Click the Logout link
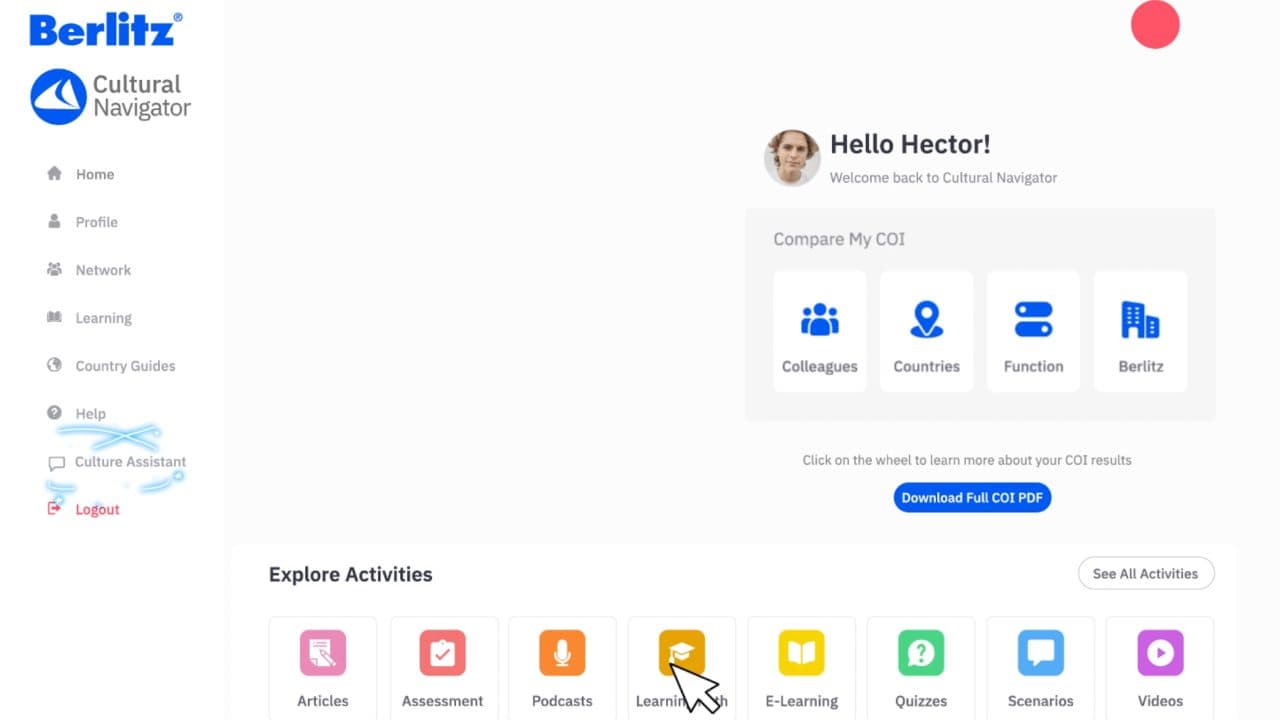Screen dimensions: 1280x720 (x=98, y=510)
